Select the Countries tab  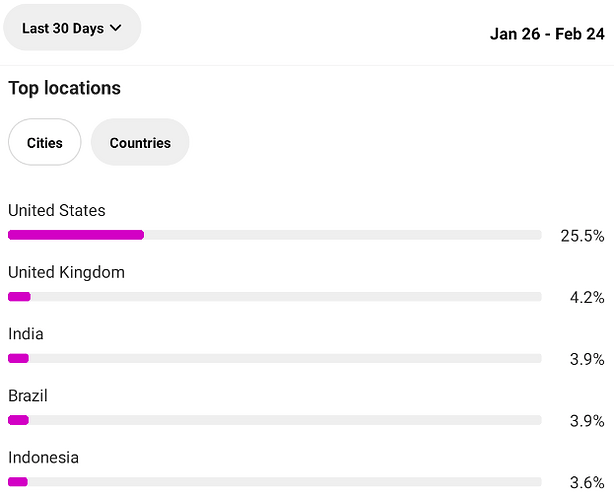coord(140,142)
